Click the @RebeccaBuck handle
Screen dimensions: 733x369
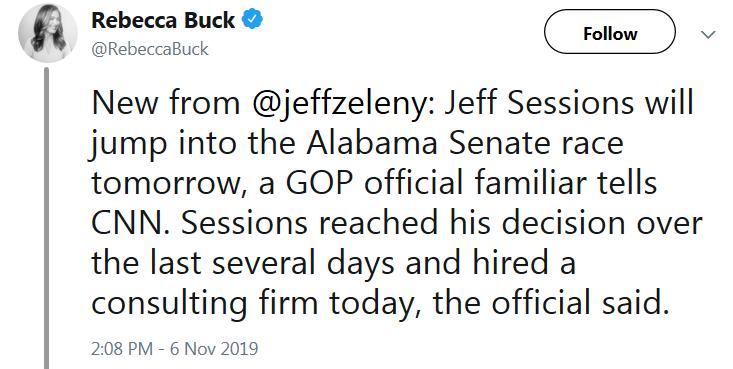(150, 49)
